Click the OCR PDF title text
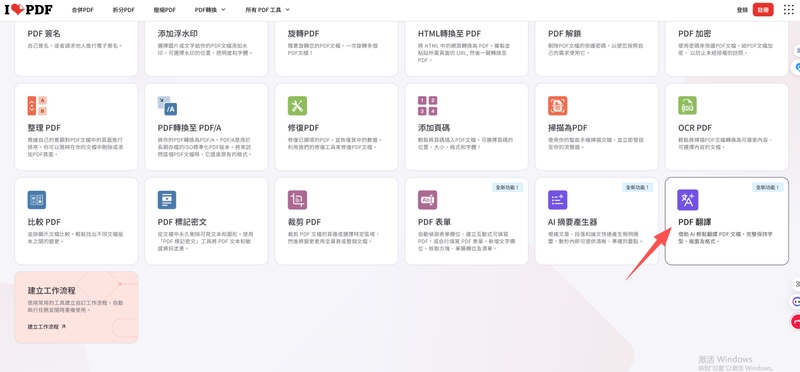 695,128
